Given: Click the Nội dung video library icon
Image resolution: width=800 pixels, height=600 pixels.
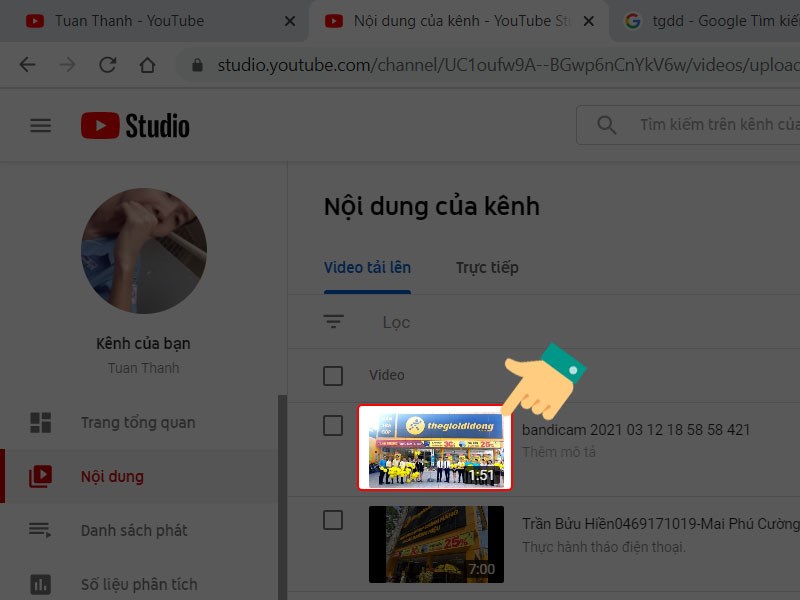Looking at the screenshot, I should coord(40,477).
